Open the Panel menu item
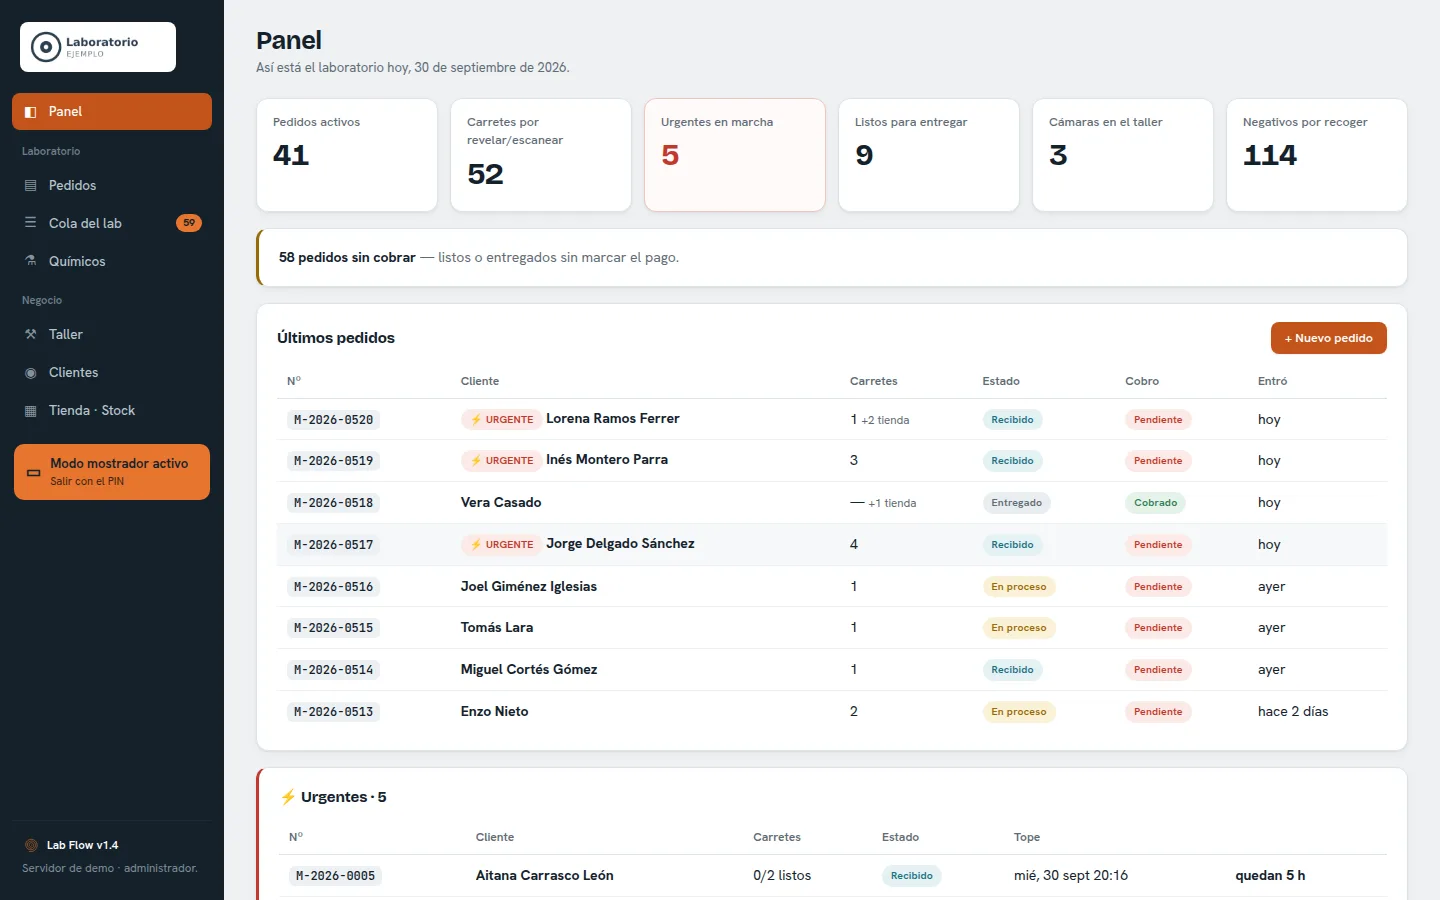 click(x=112, y=112)
